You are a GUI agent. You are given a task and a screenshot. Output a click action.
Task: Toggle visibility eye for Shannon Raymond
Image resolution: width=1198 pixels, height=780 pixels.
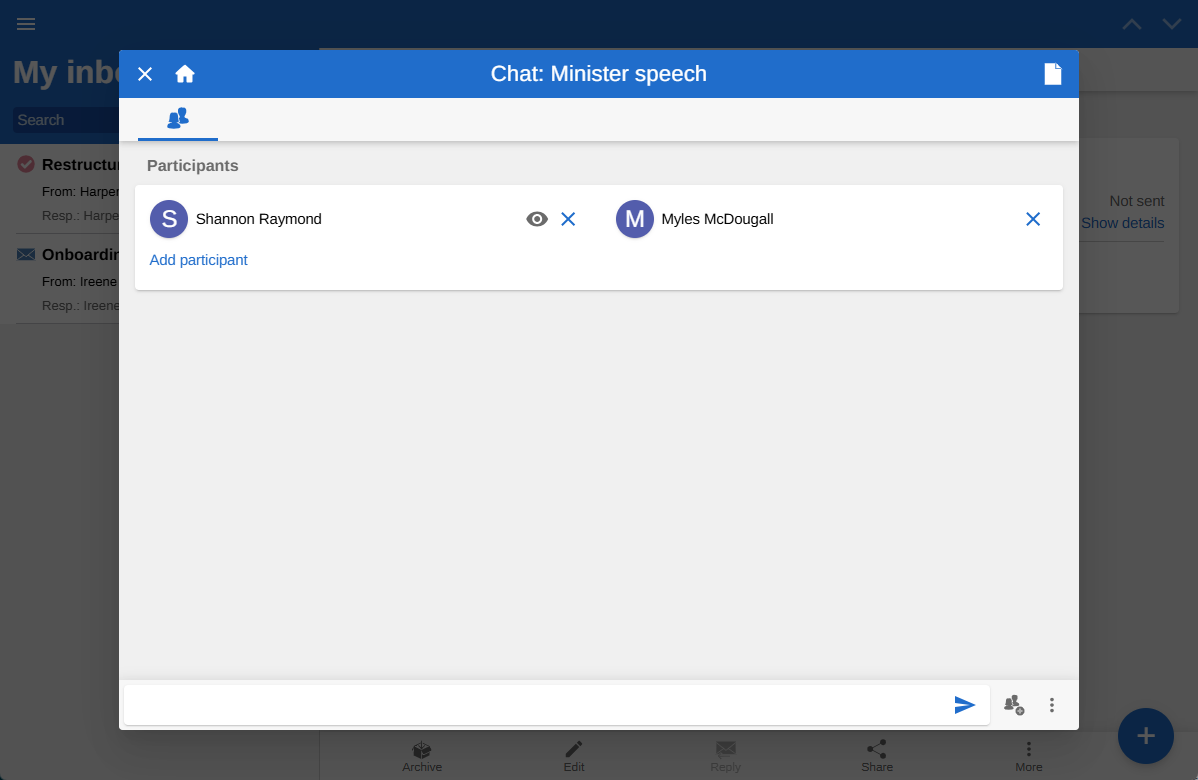537,219
